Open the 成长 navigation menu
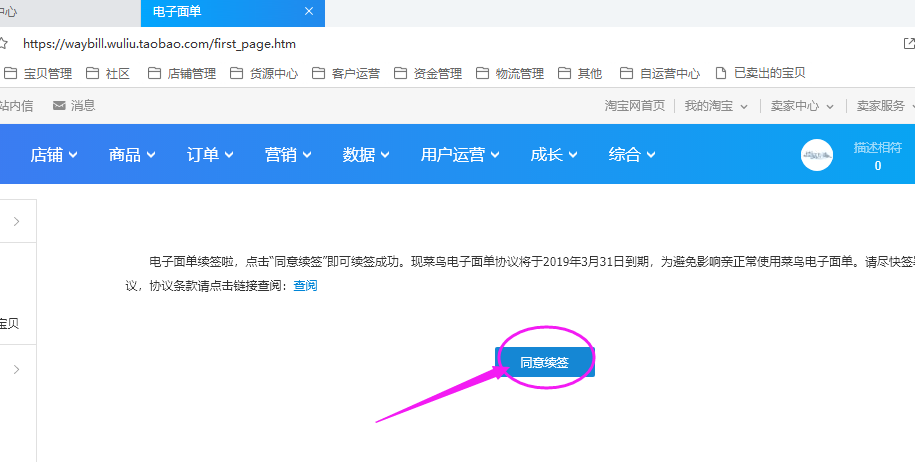 click(x=554, y=155)
